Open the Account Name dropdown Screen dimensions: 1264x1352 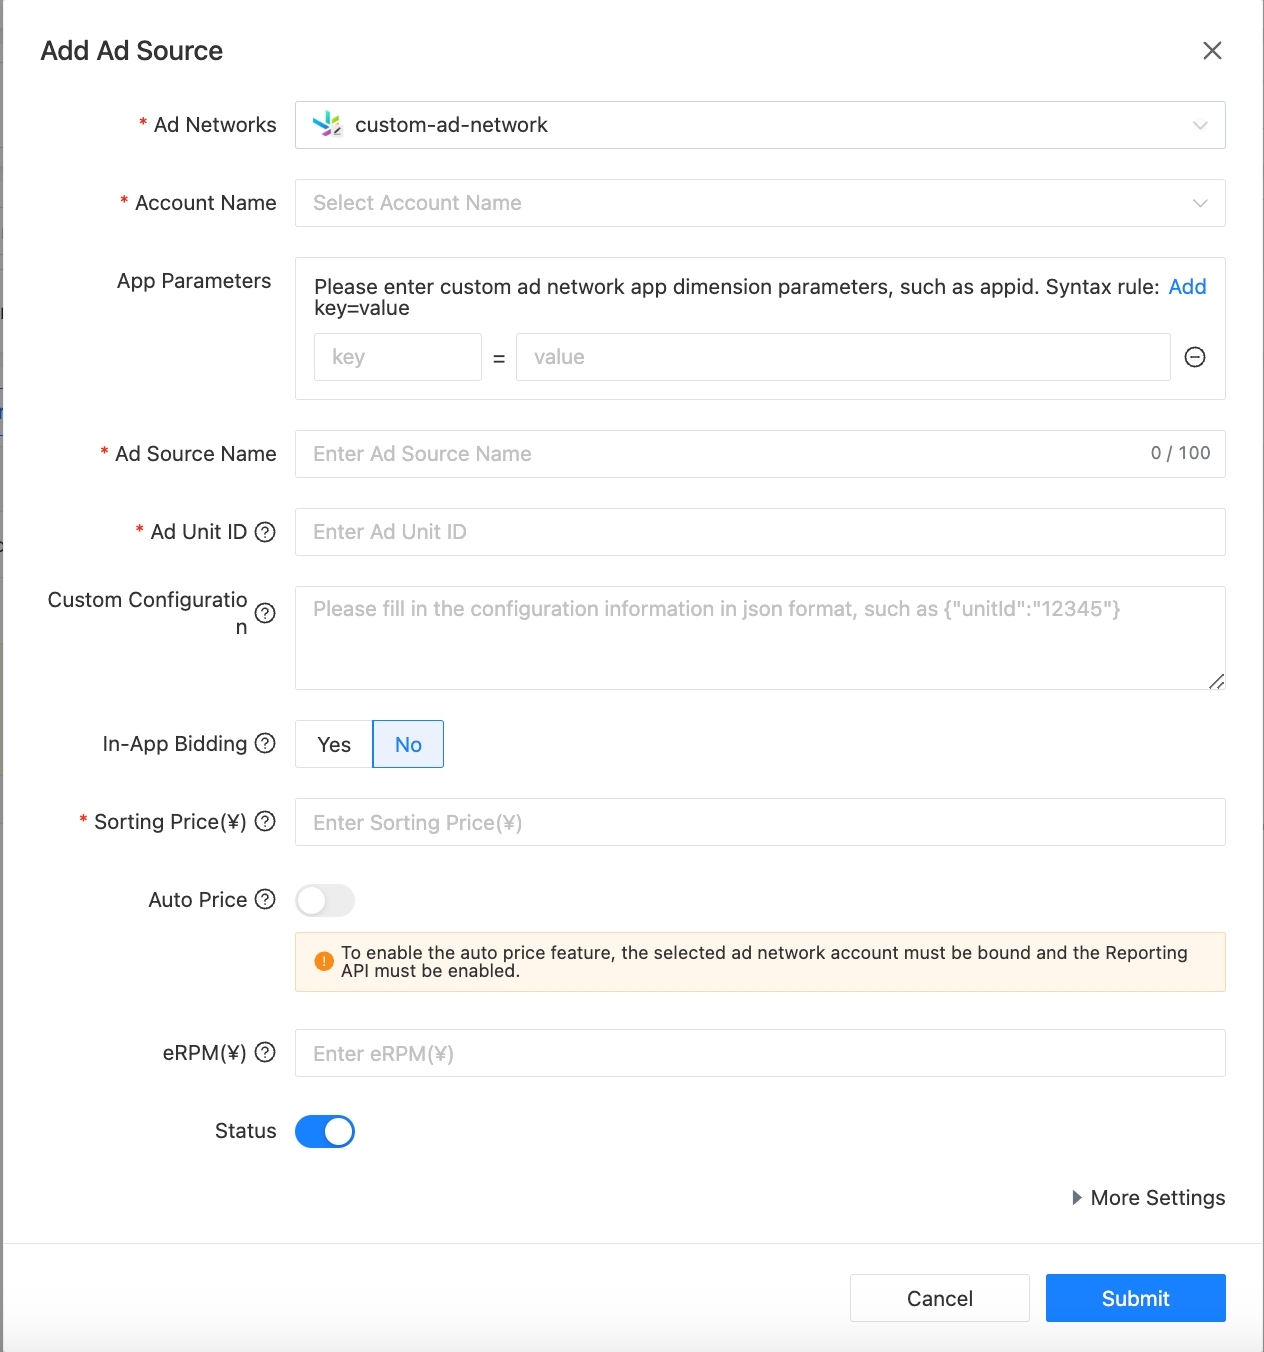click(759, 203)
